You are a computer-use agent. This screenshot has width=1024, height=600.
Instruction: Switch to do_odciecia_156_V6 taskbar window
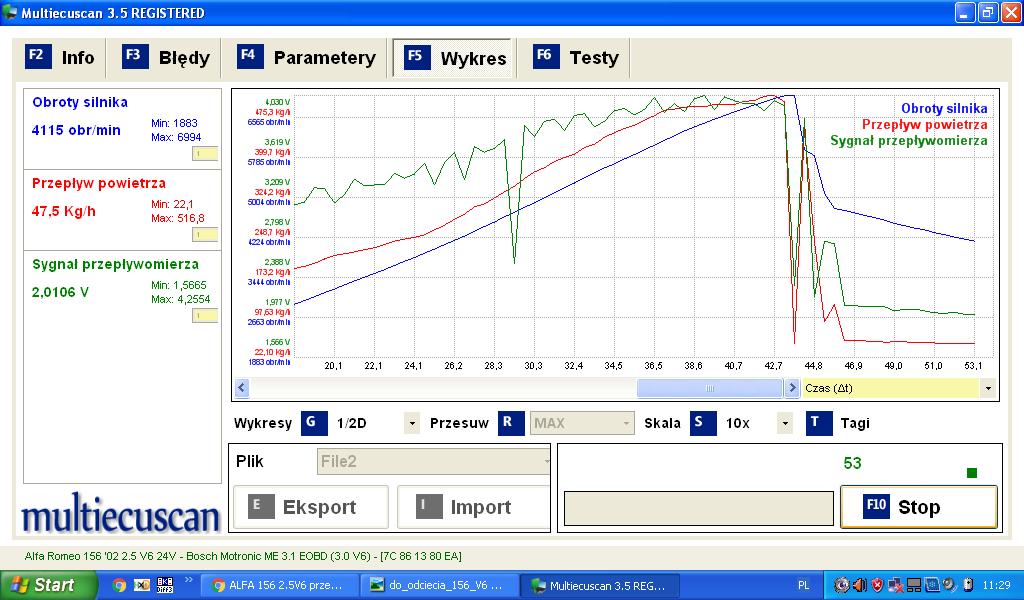tap(440, 586)
